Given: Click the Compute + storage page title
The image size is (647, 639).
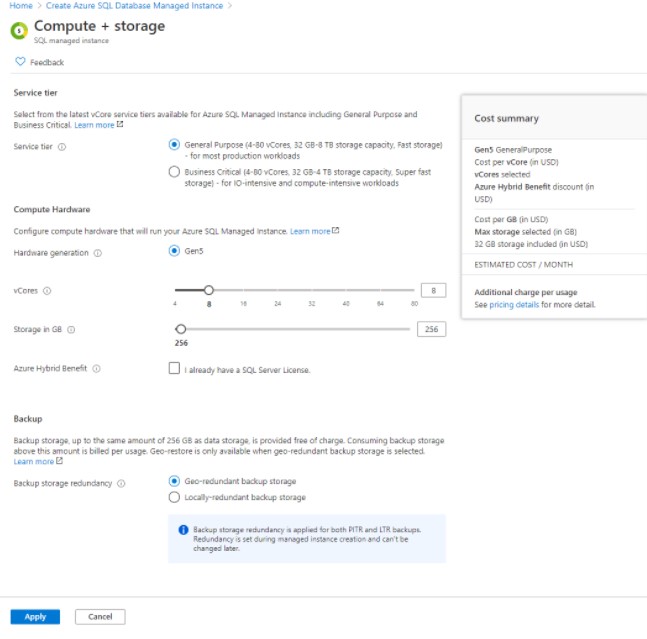Looking at the screenshot, I should 99,26.
